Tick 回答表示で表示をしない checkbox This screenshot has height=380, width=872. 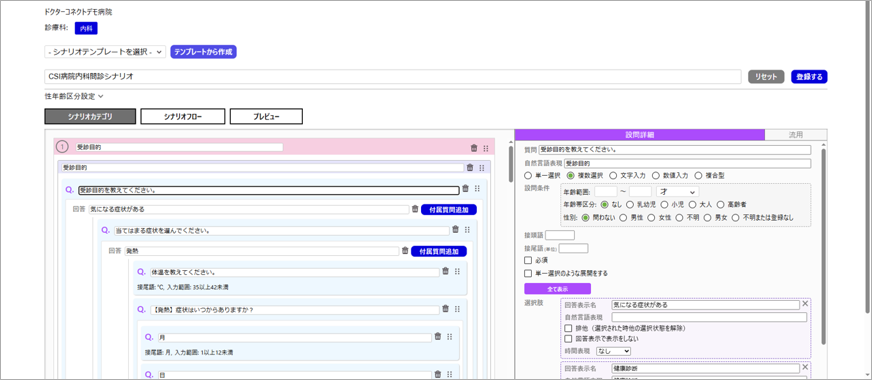click(x=568, y=338)
